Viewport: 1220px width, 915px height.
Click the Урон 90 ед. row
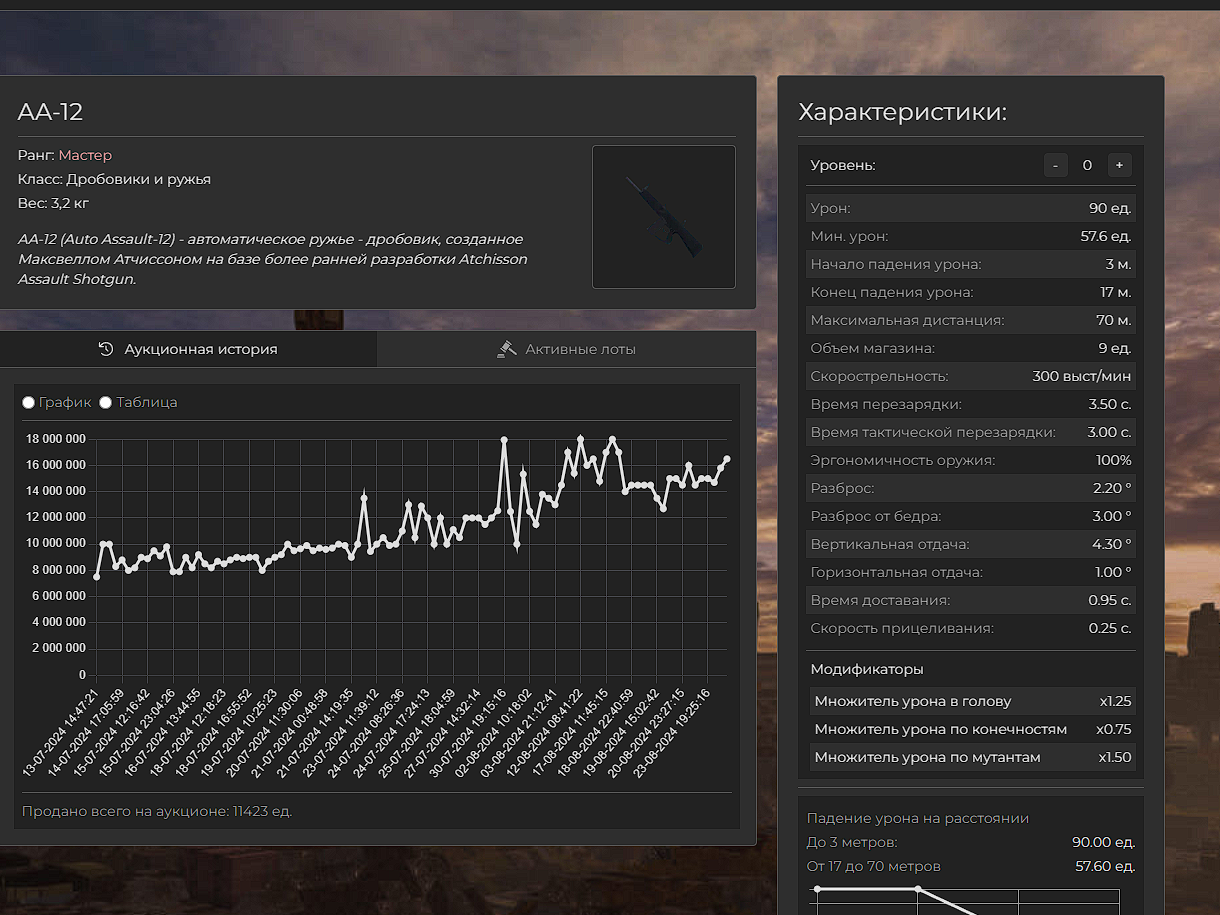coord(971,208)
